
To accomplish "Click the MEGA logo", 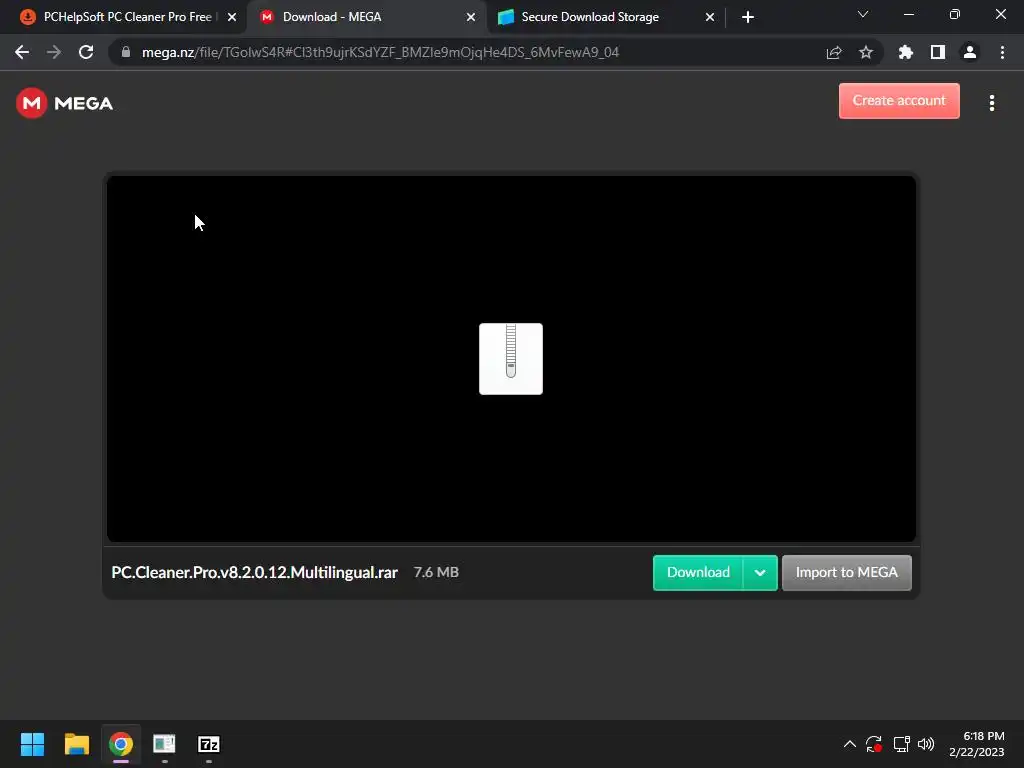I will 64,103.
